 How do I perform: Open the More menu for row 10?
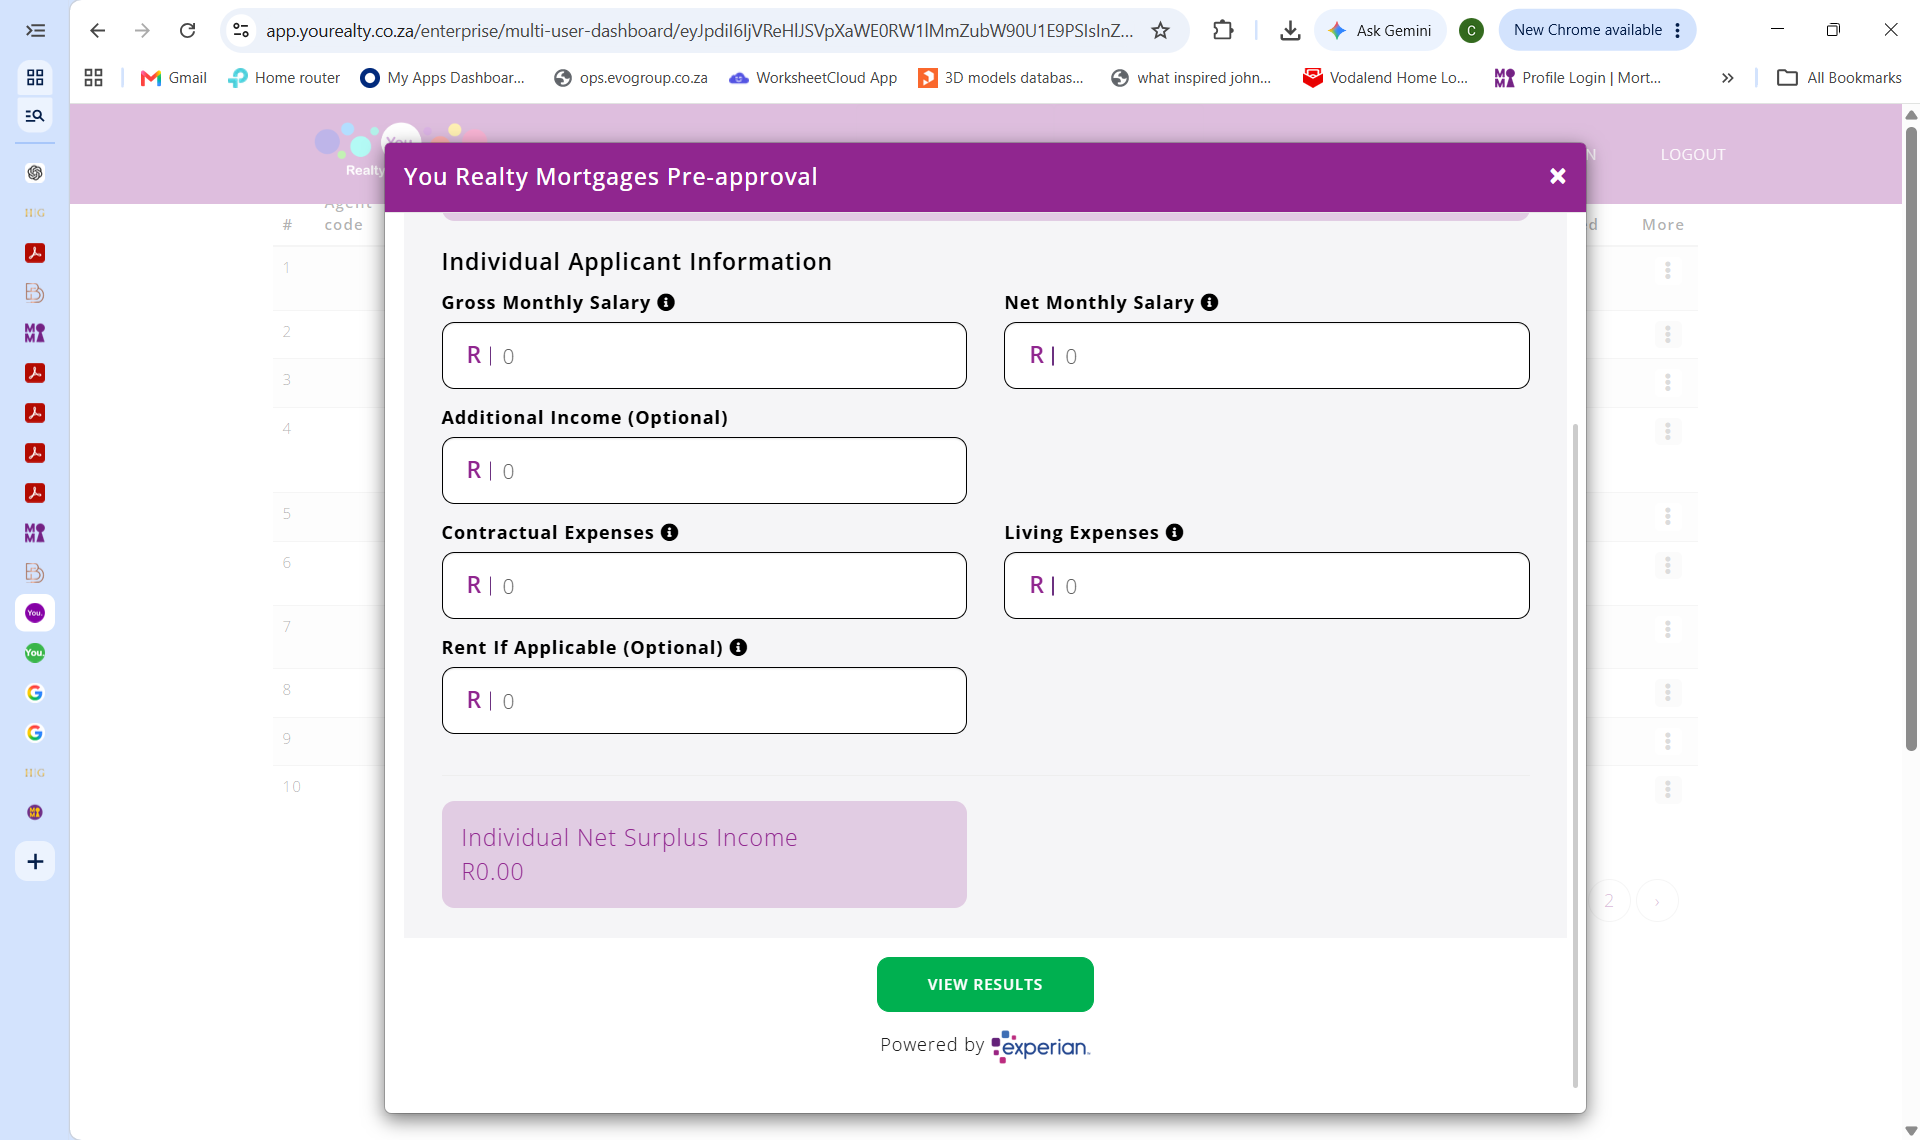(x=1667, y=789)
